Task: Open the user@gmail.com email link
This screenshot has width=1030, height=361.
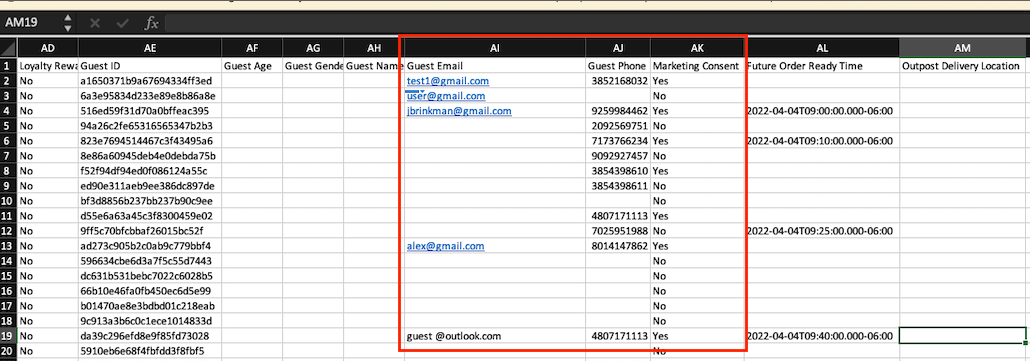Action: point(446,96)
